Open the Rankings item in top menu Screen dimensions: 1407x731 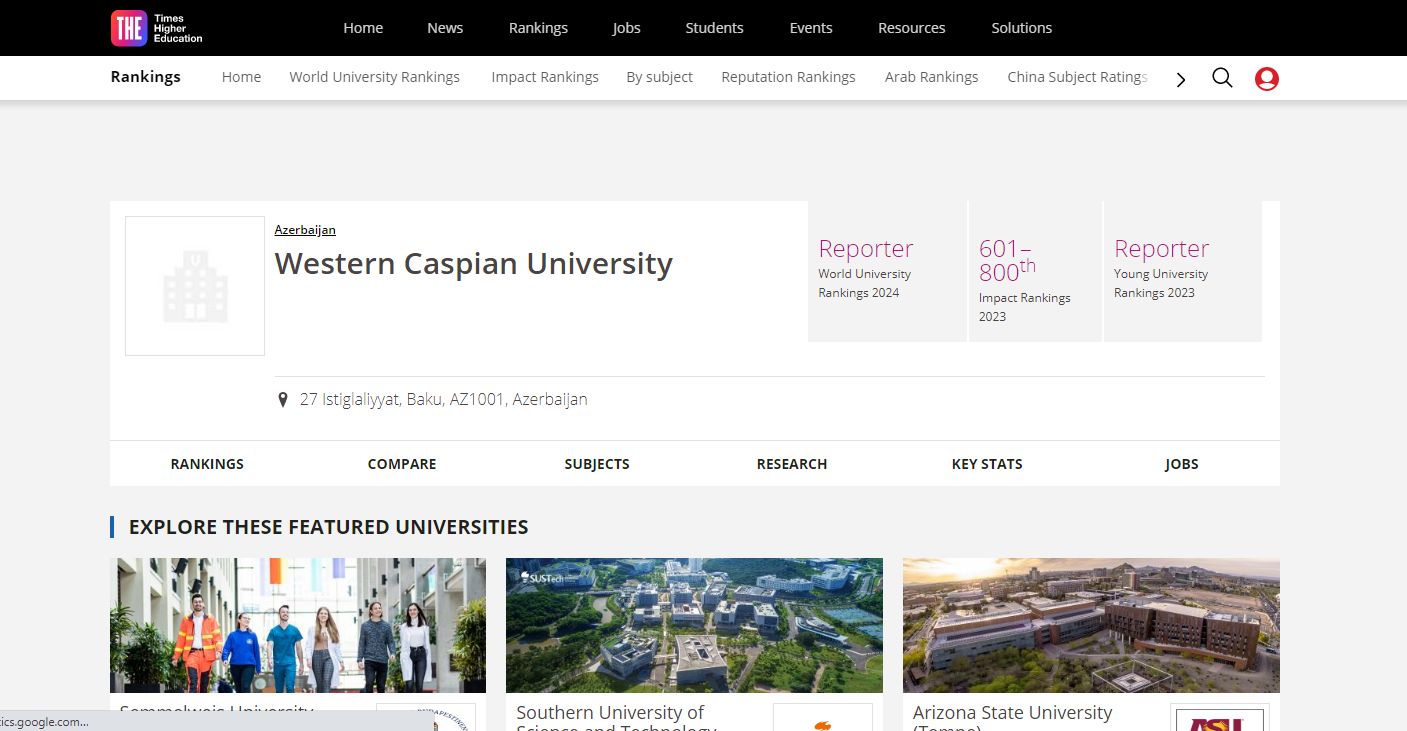point(538,28)
